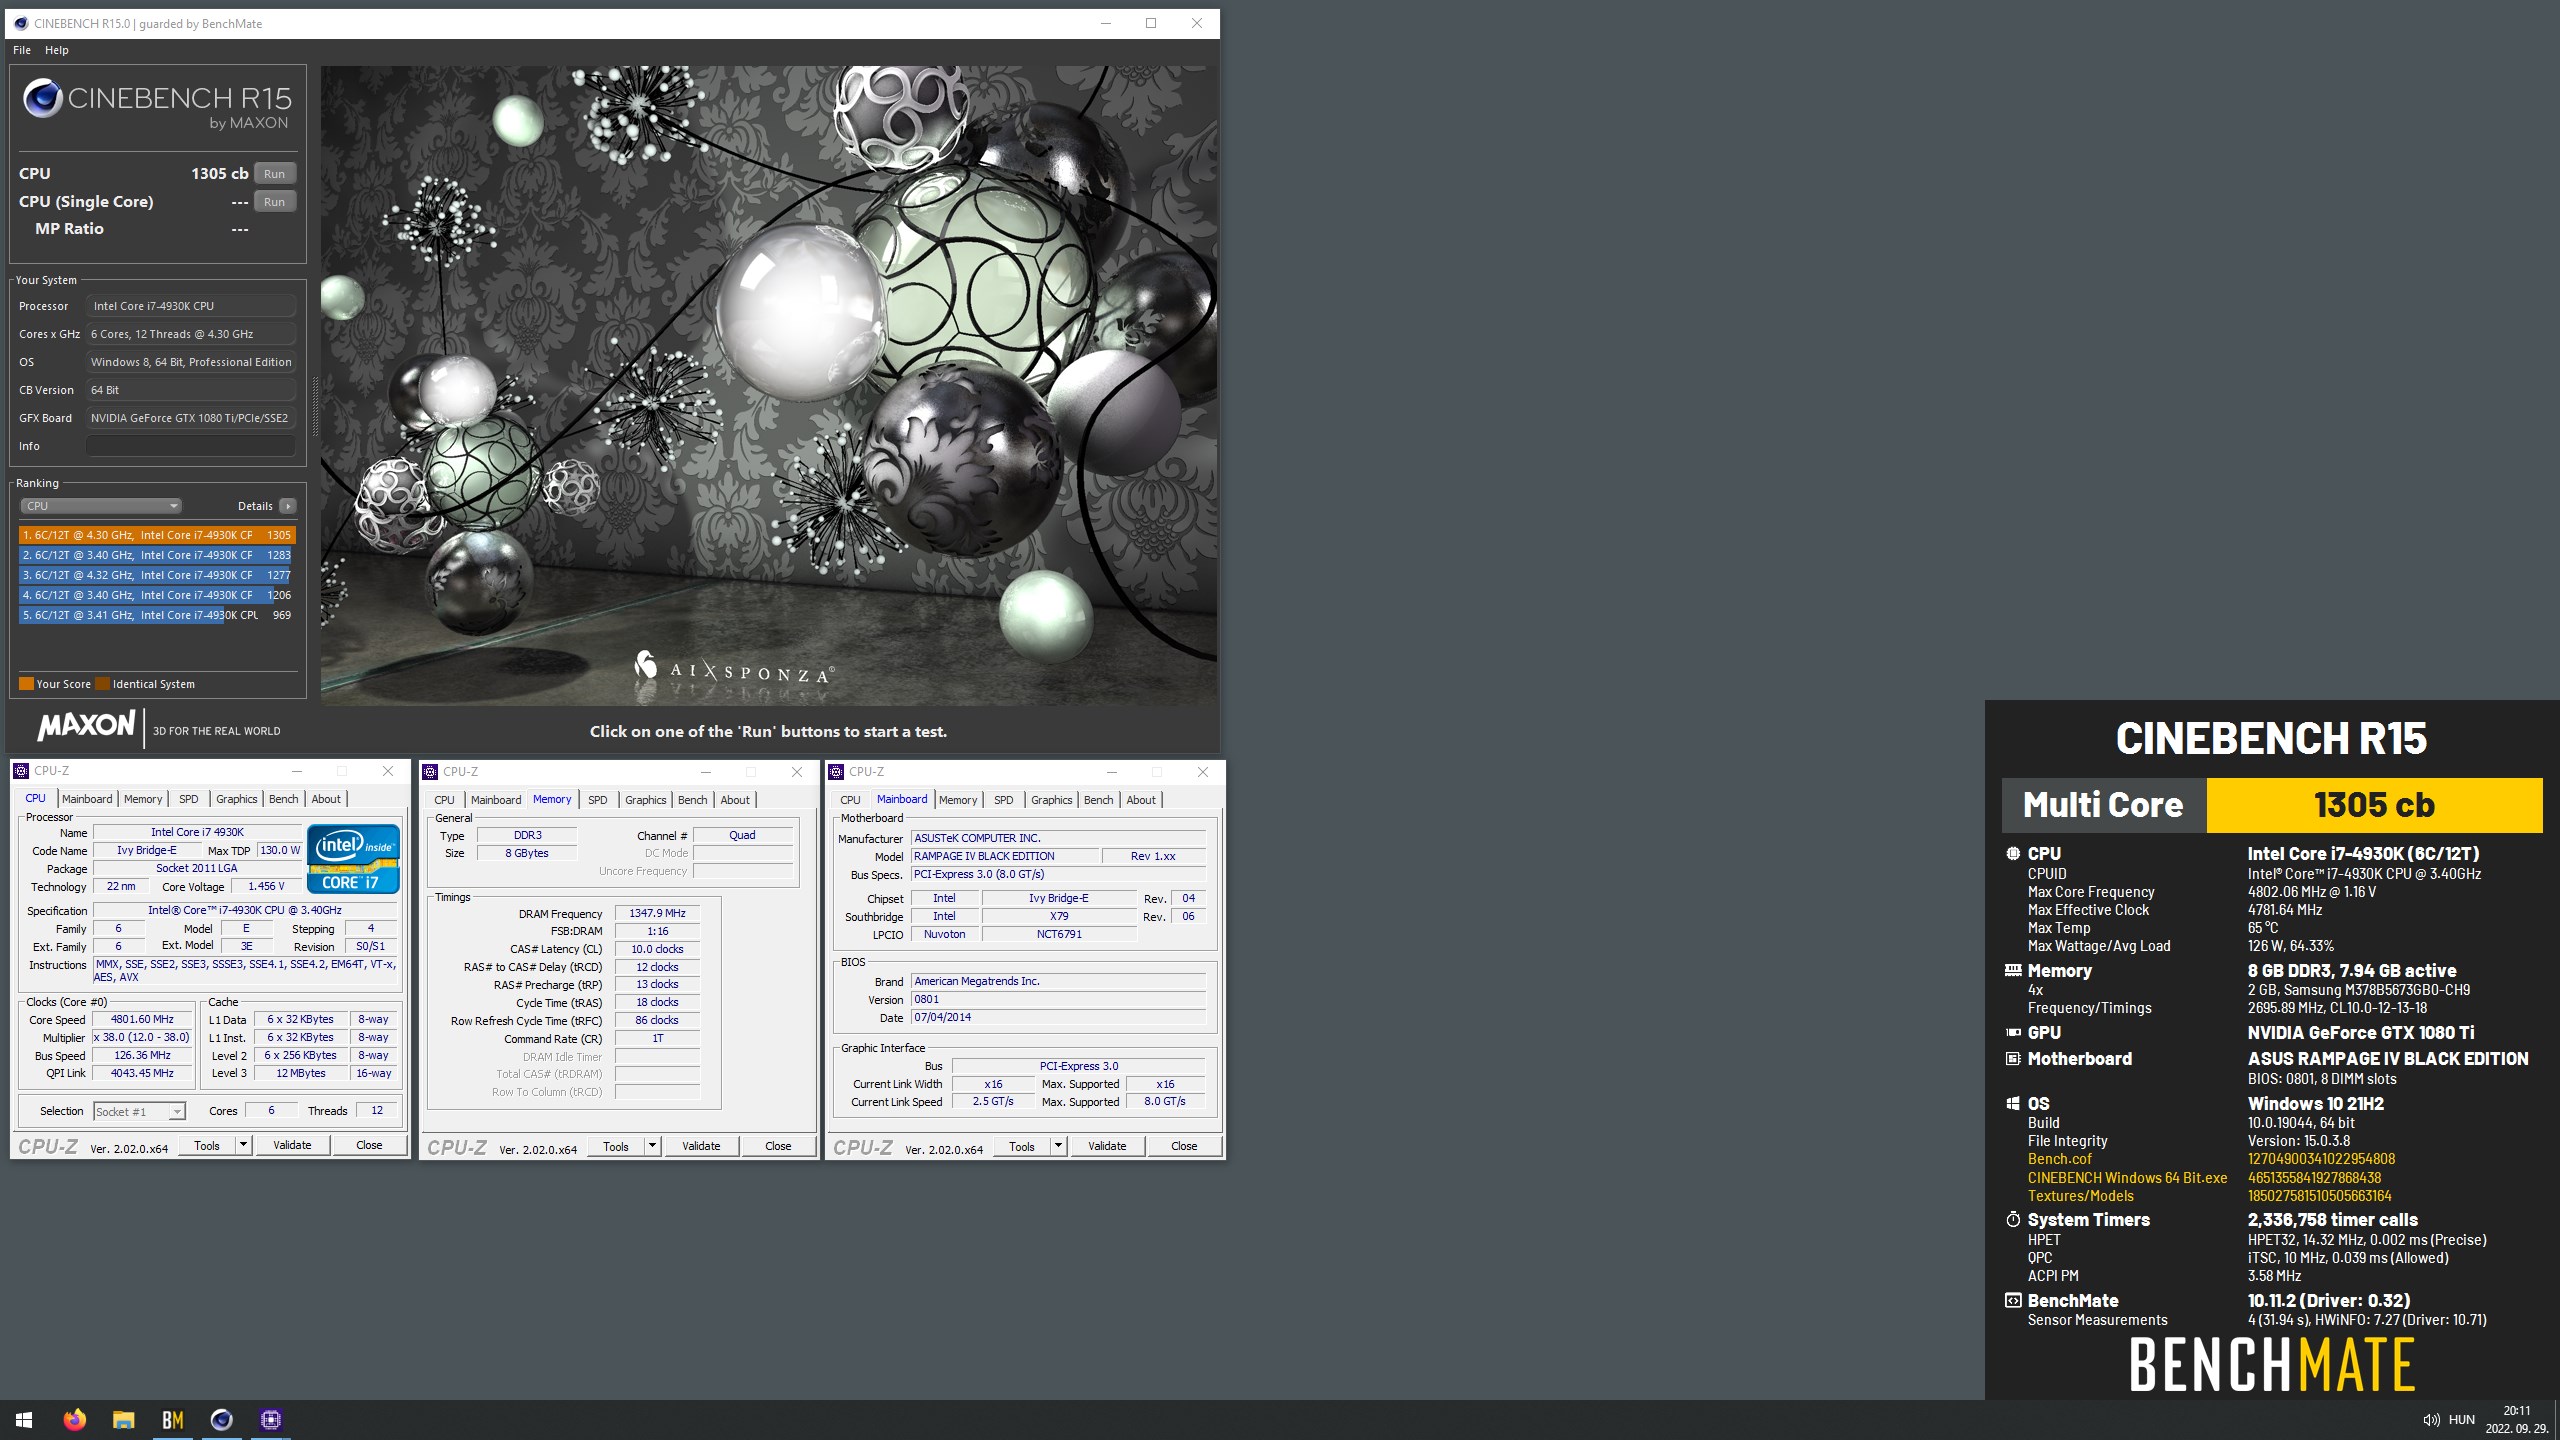Click the first CPU-Z window title icon
This screenshot has width=2560, height=1440.
pyautogui.click(x=21, y=771)
